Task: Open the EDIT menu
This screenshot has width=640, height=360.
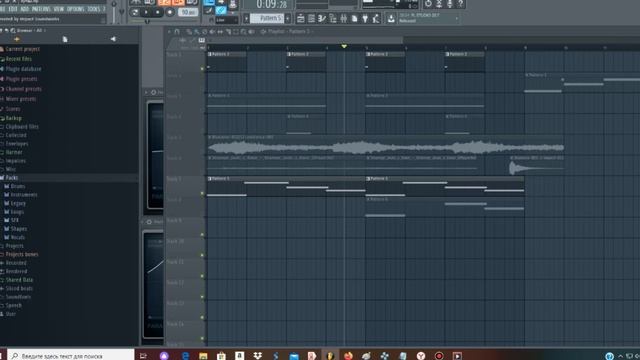Action: coord(13,9)
